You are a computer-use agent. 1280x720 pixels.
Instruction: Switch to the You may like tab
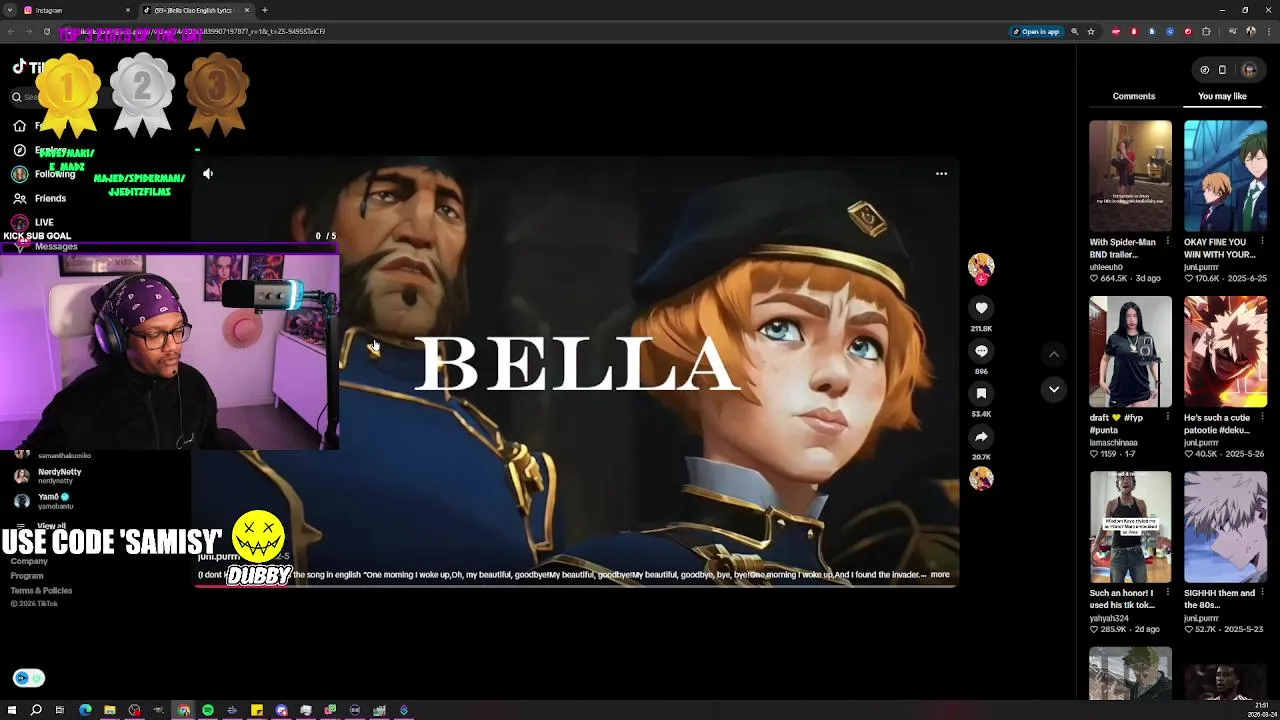pos(1222,96)
